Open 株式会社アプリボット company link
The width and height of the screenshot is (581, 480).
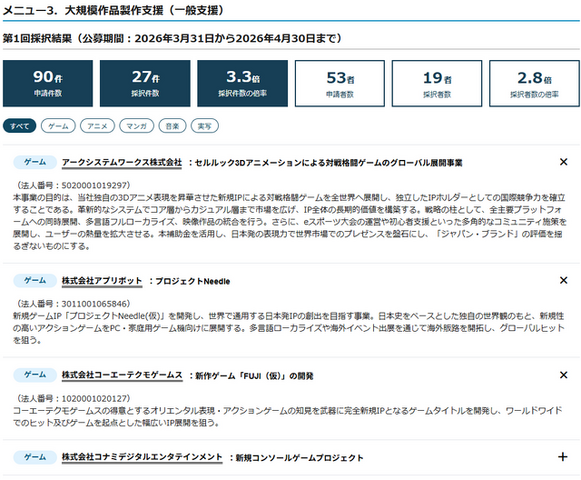[x=102, y=281]
